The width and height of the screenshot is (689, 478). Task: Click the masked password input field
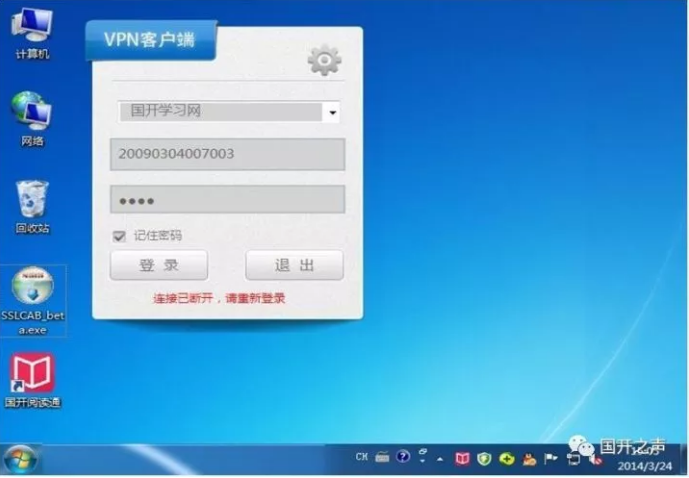[x=227, y=199]
